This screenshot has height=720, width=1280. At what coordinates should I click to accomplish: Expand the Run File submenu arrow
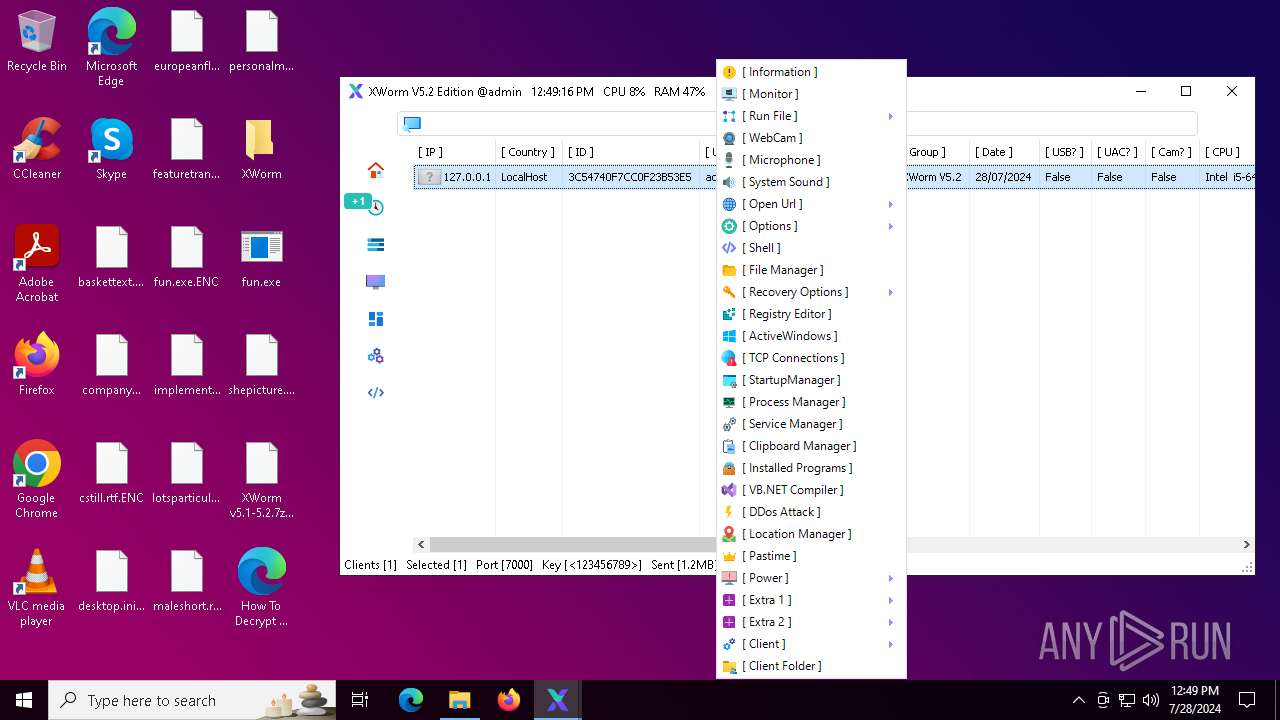(x=890, y=116)
